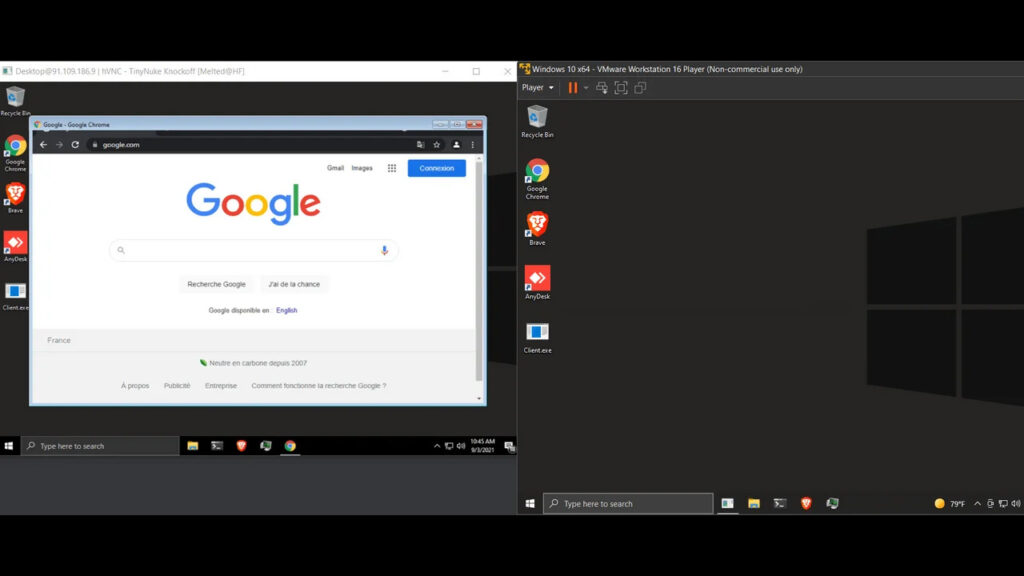Open the Publicité footer link

[x=177, y=386]
